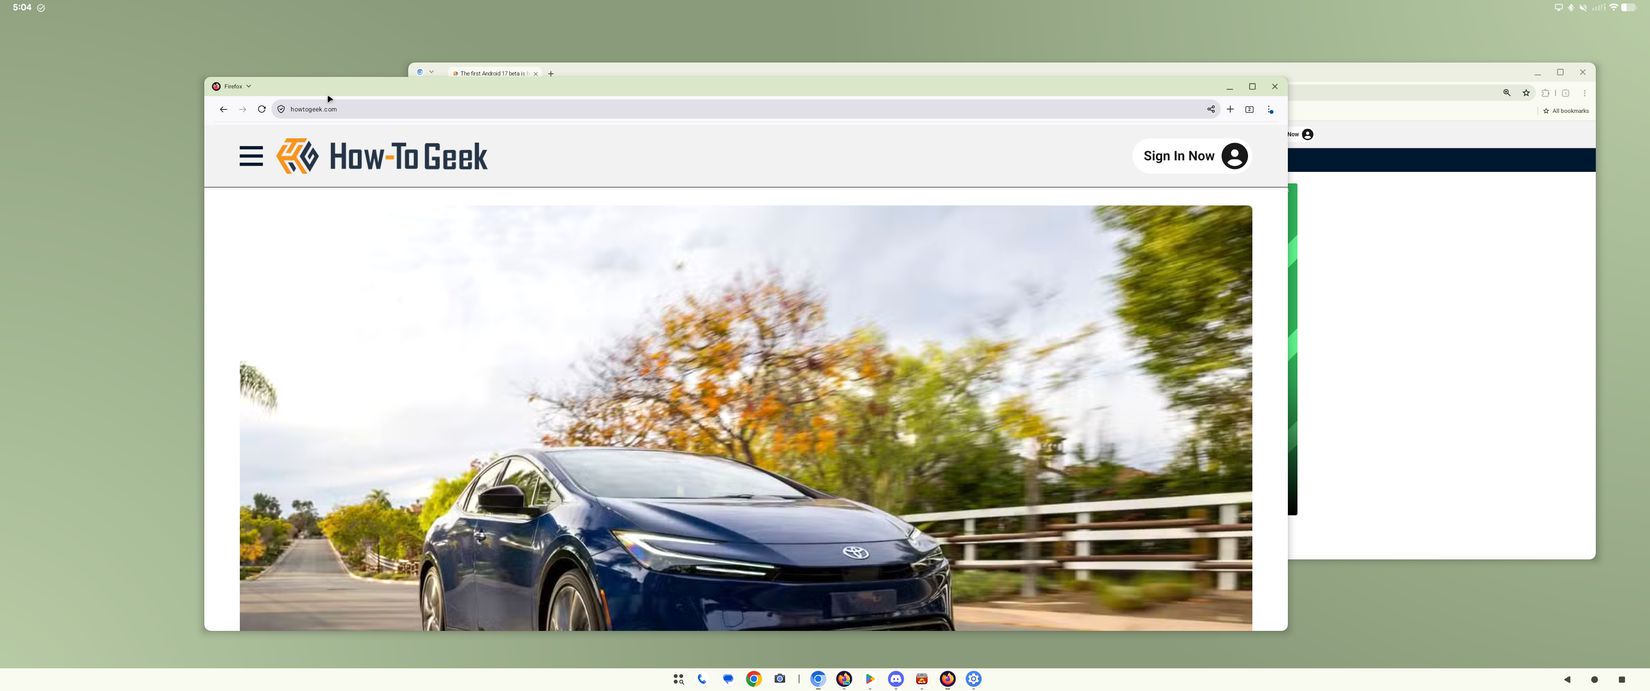Viewport: 1650px width, 691px height.
Task: Expand the Firefox app header dropdown
Action: point(232,86)
